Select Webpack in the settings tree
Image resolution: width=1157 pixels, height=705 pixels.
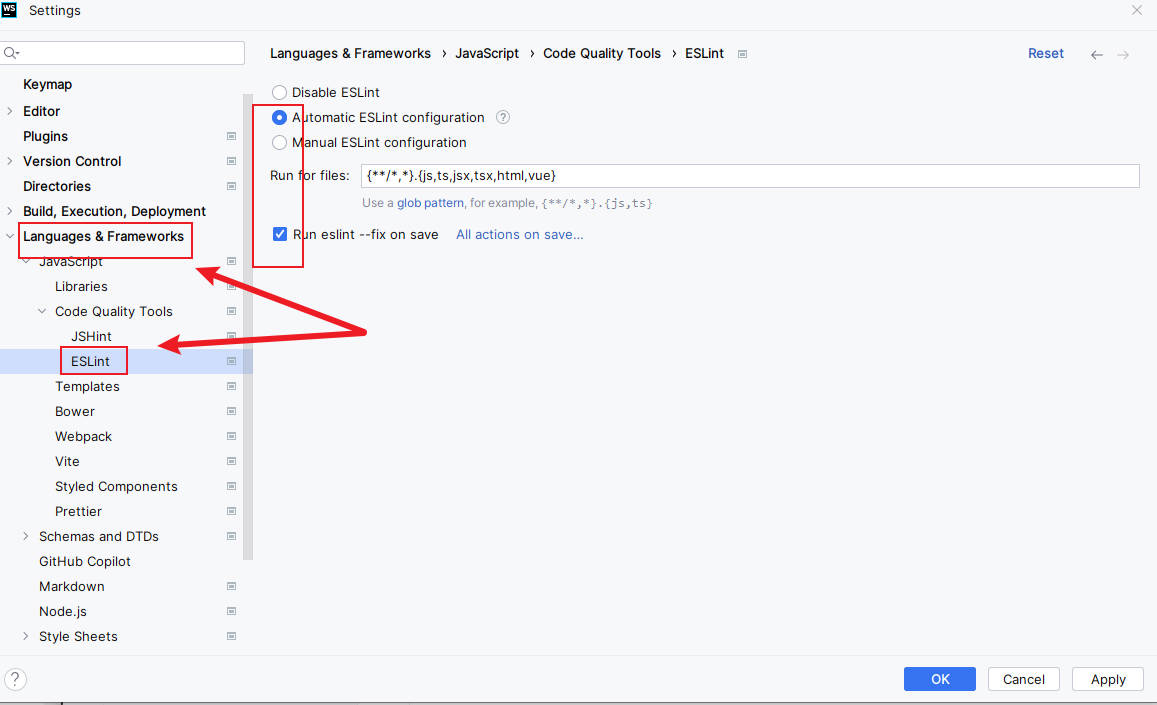(x=83, y=437)
